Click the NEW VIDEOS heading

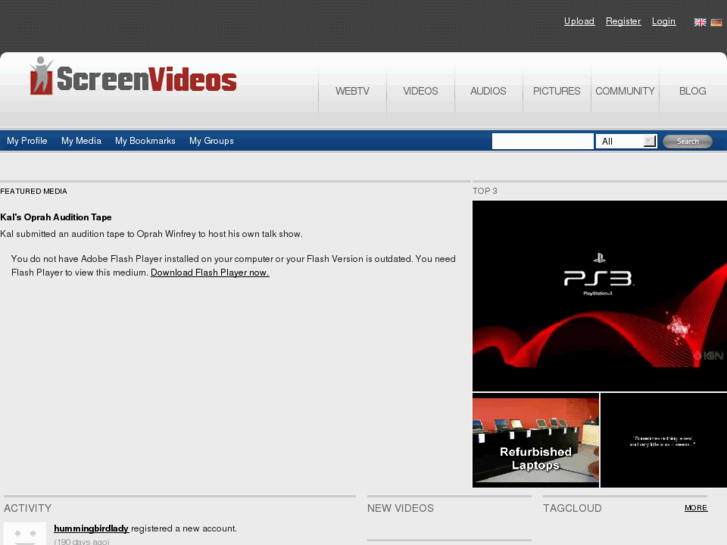tap(401, 508)
